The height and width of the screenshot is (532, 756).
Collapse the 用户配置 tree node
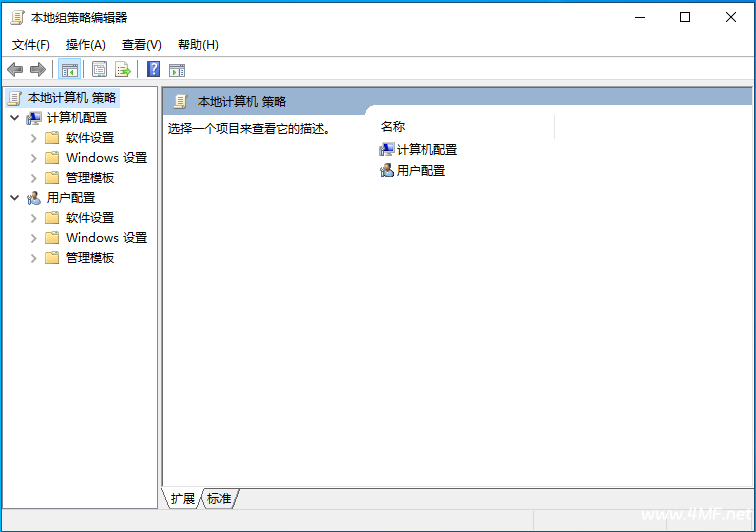(x=14, y=198)
